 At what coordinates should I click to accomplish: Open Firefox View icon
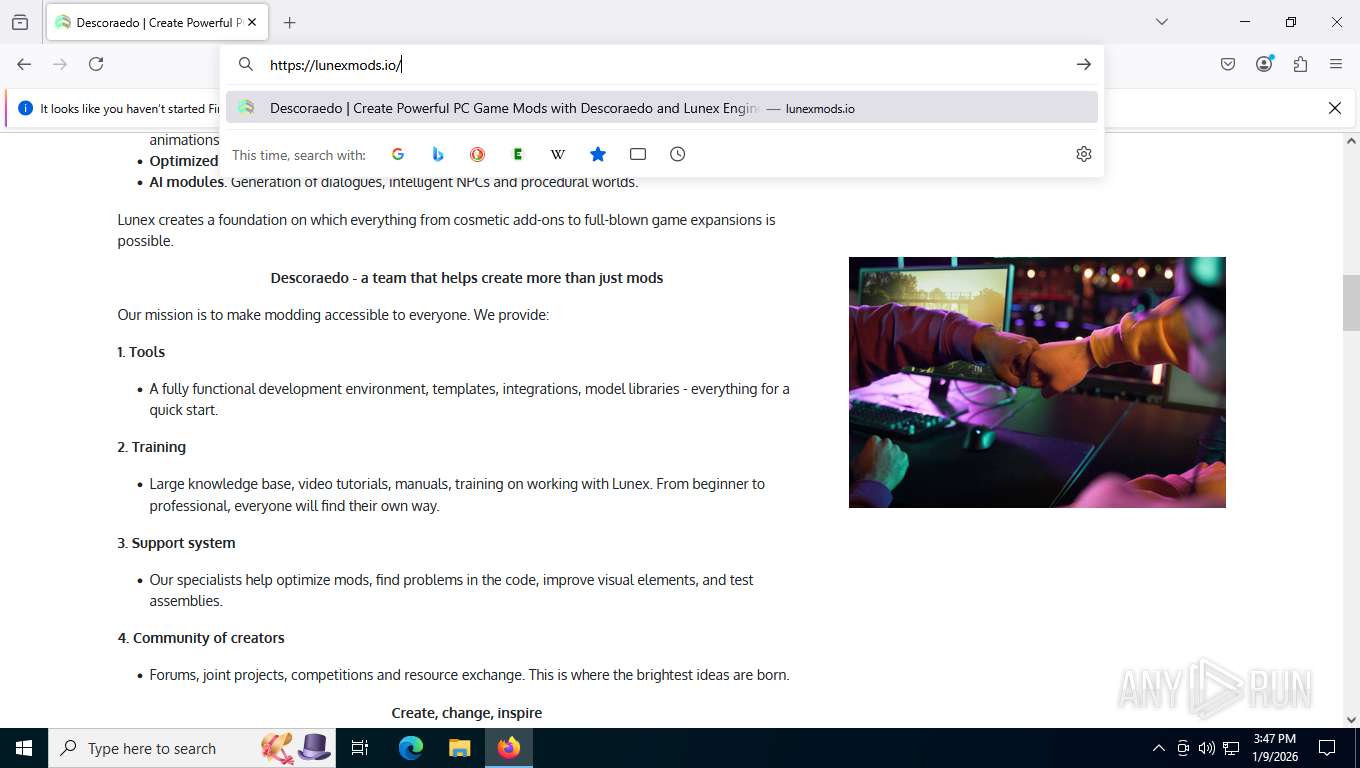(20, 22)
